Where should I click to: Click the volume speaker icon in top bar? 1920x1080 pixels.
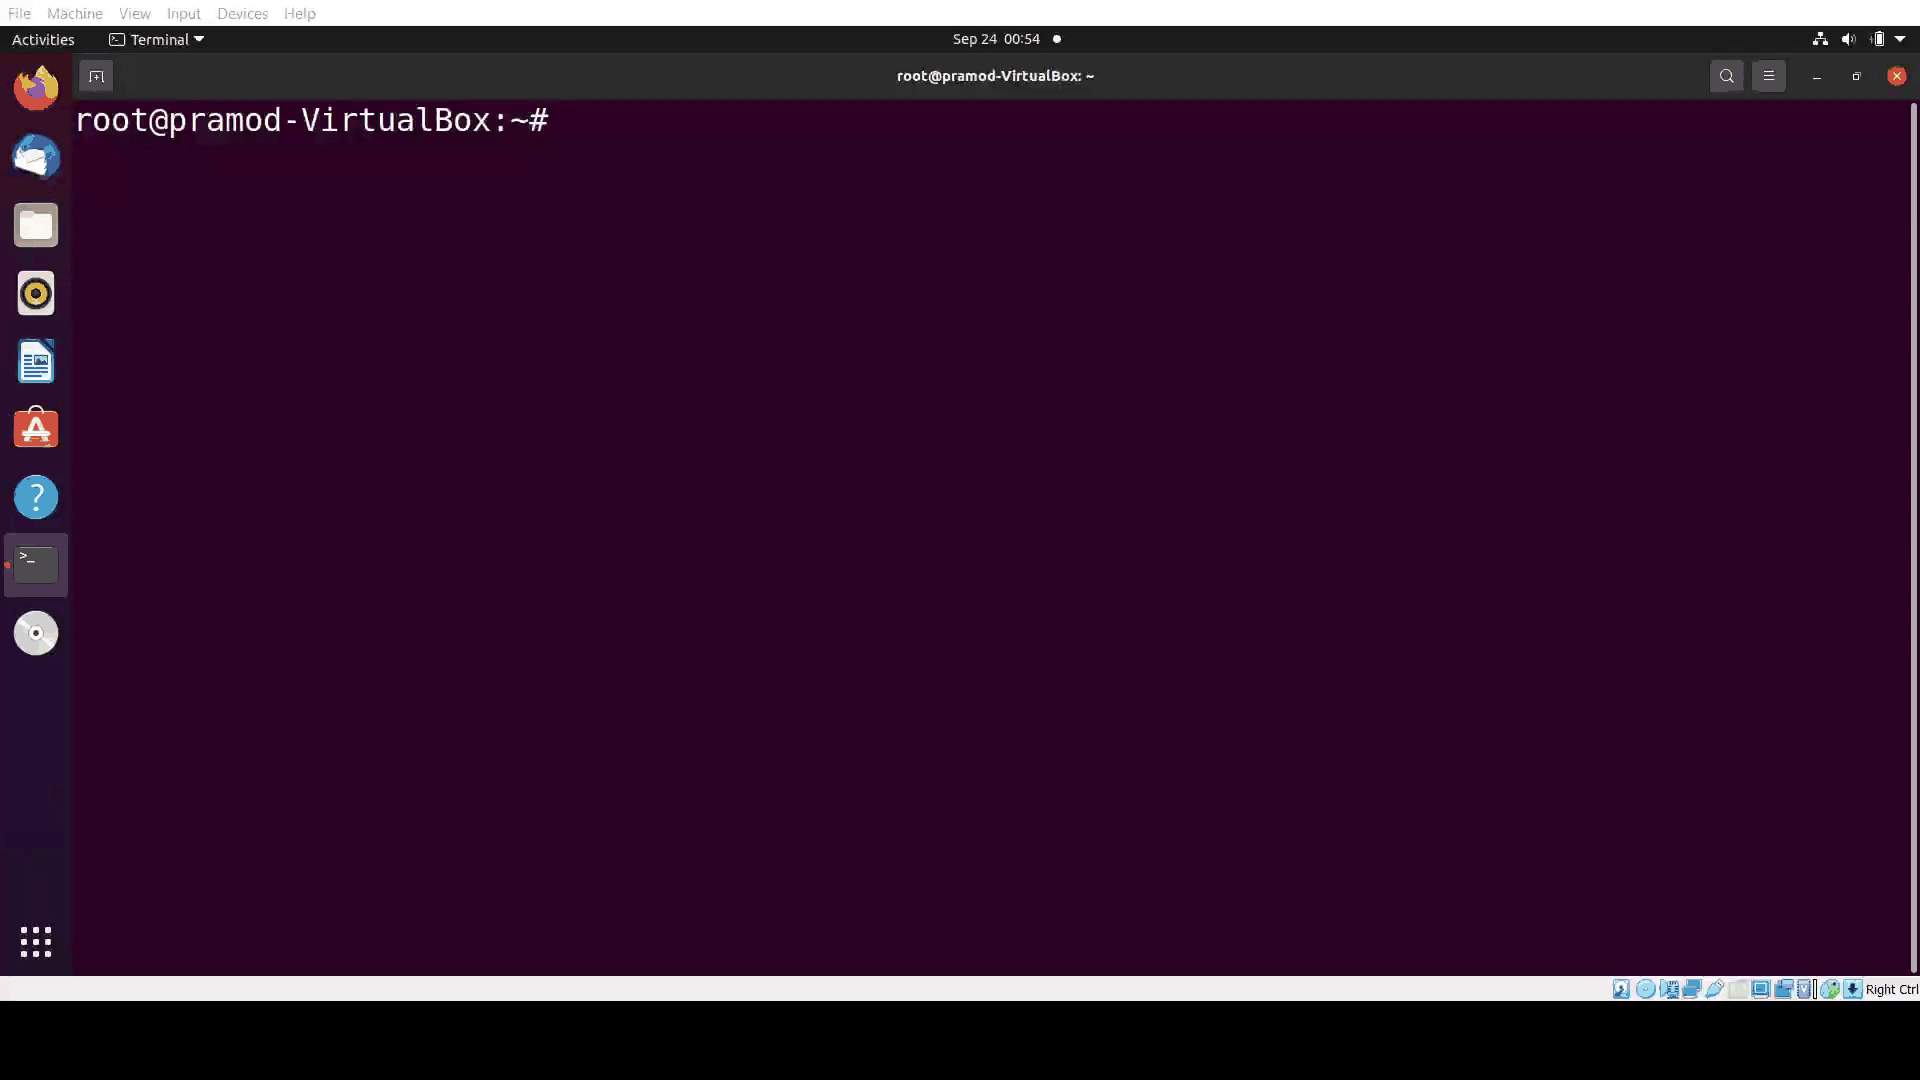click(x=1848, y=39)
